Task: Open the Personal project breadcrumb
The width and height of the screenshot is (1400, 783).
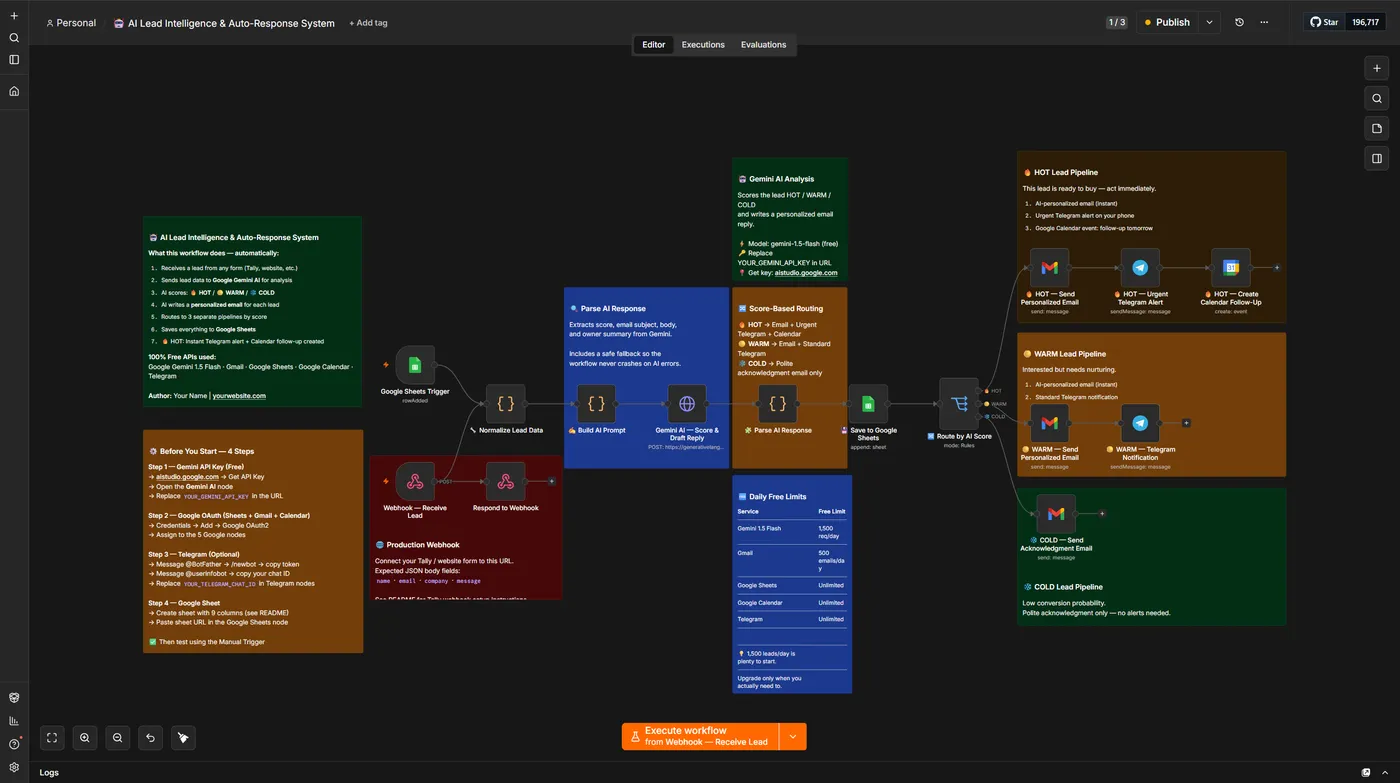Action: [71, 23]
